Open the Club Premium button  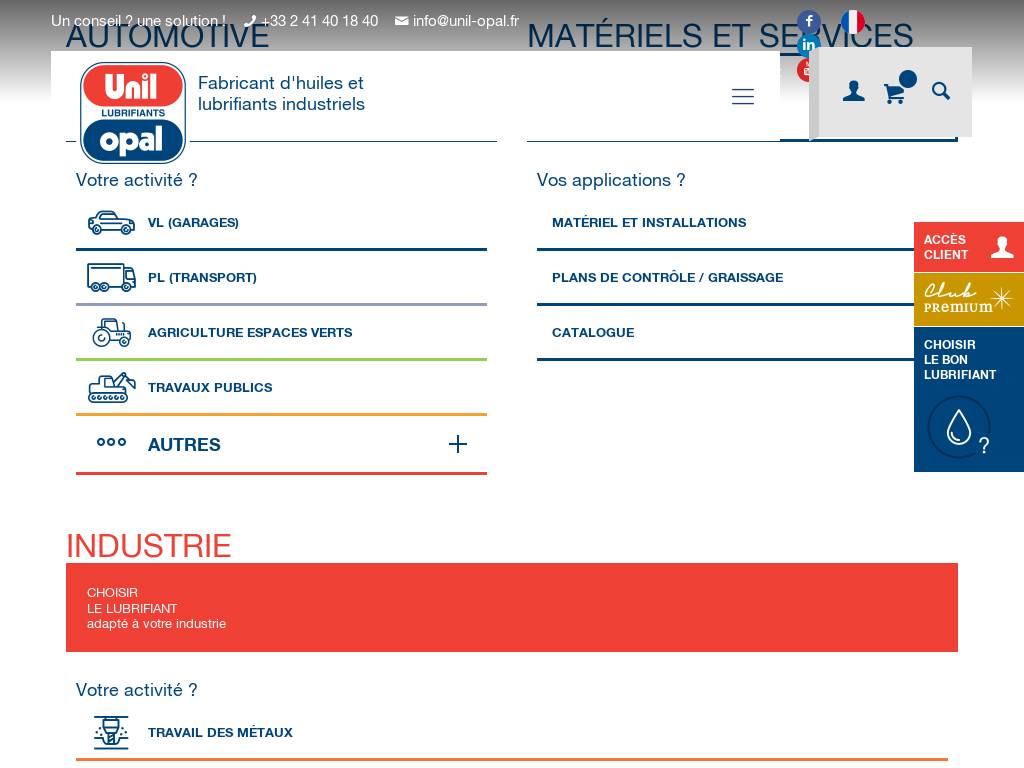pyautogui.click(x=968, y=299)
